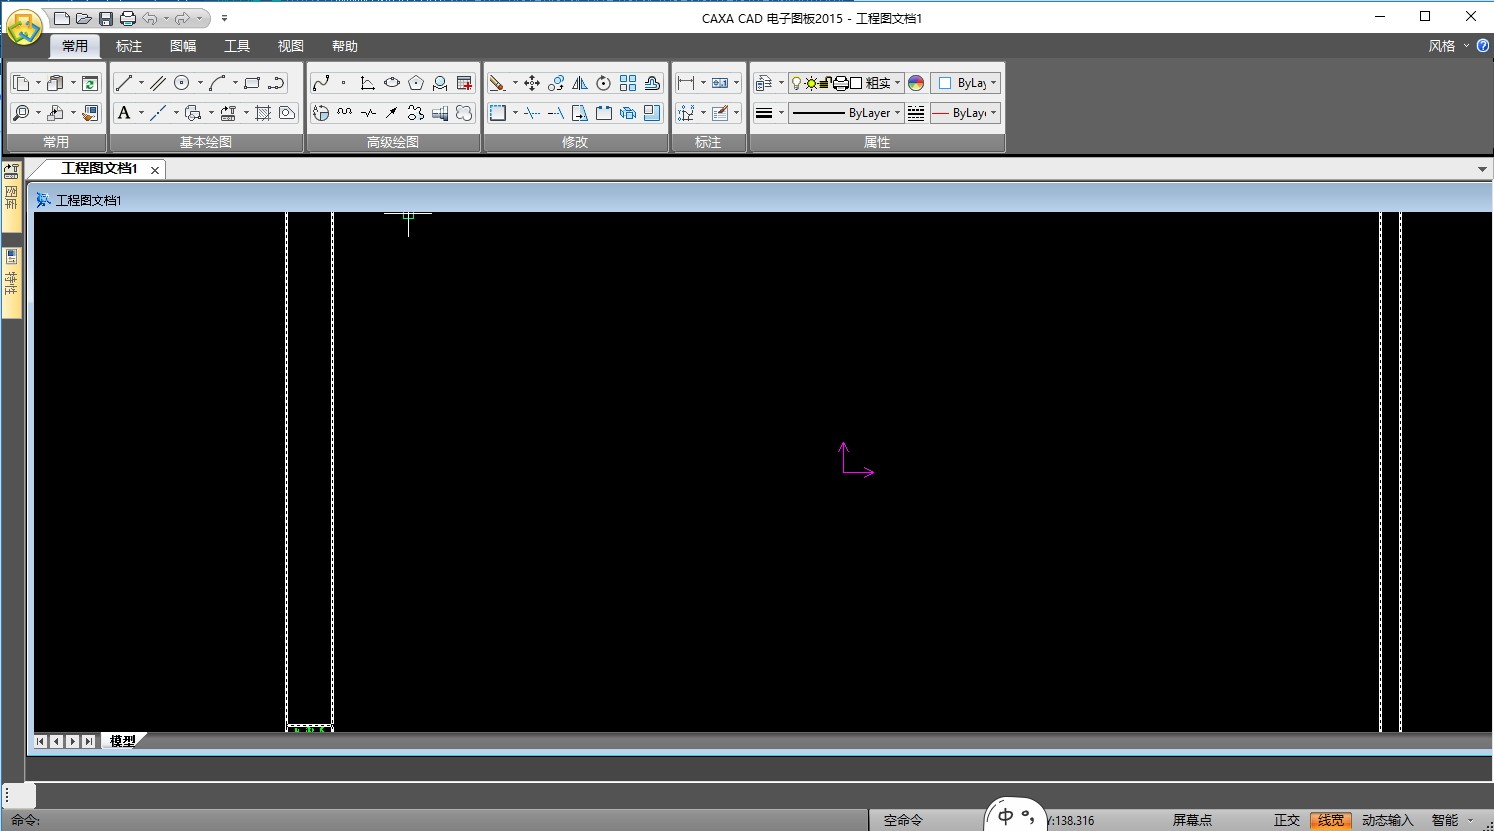Open the 帮助 ribbon tab
This screenshot has height=831, width=1494.
tap(345, 46)
